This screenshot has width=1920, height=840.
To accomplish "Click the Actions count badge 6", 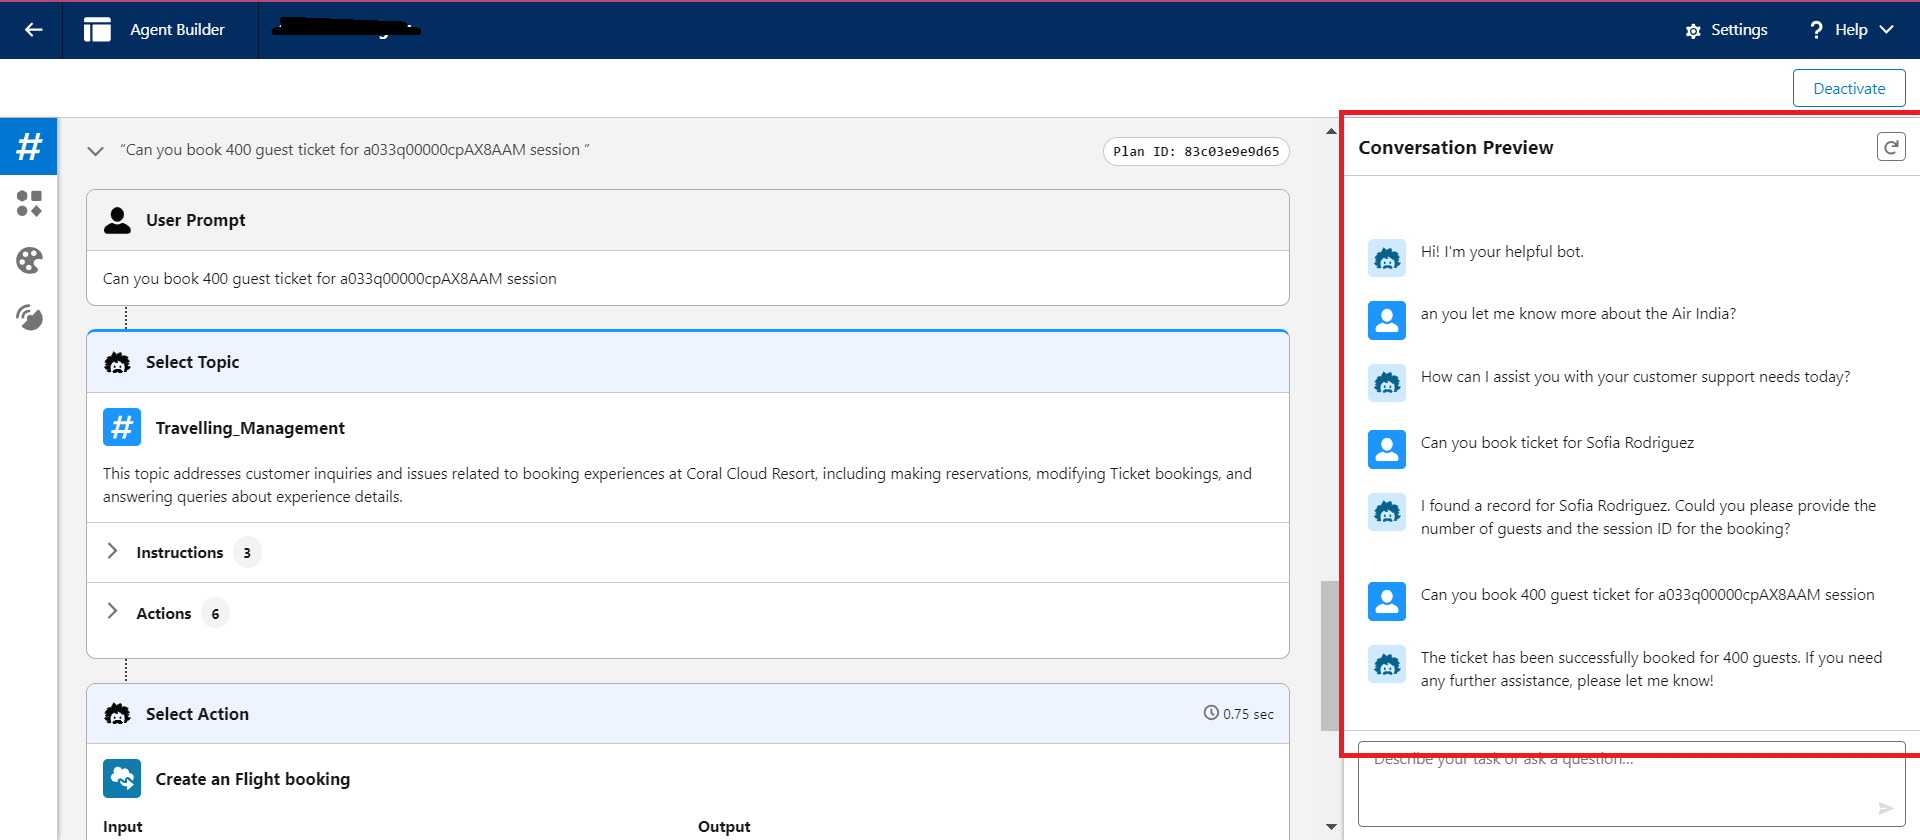I will [215, 613].
